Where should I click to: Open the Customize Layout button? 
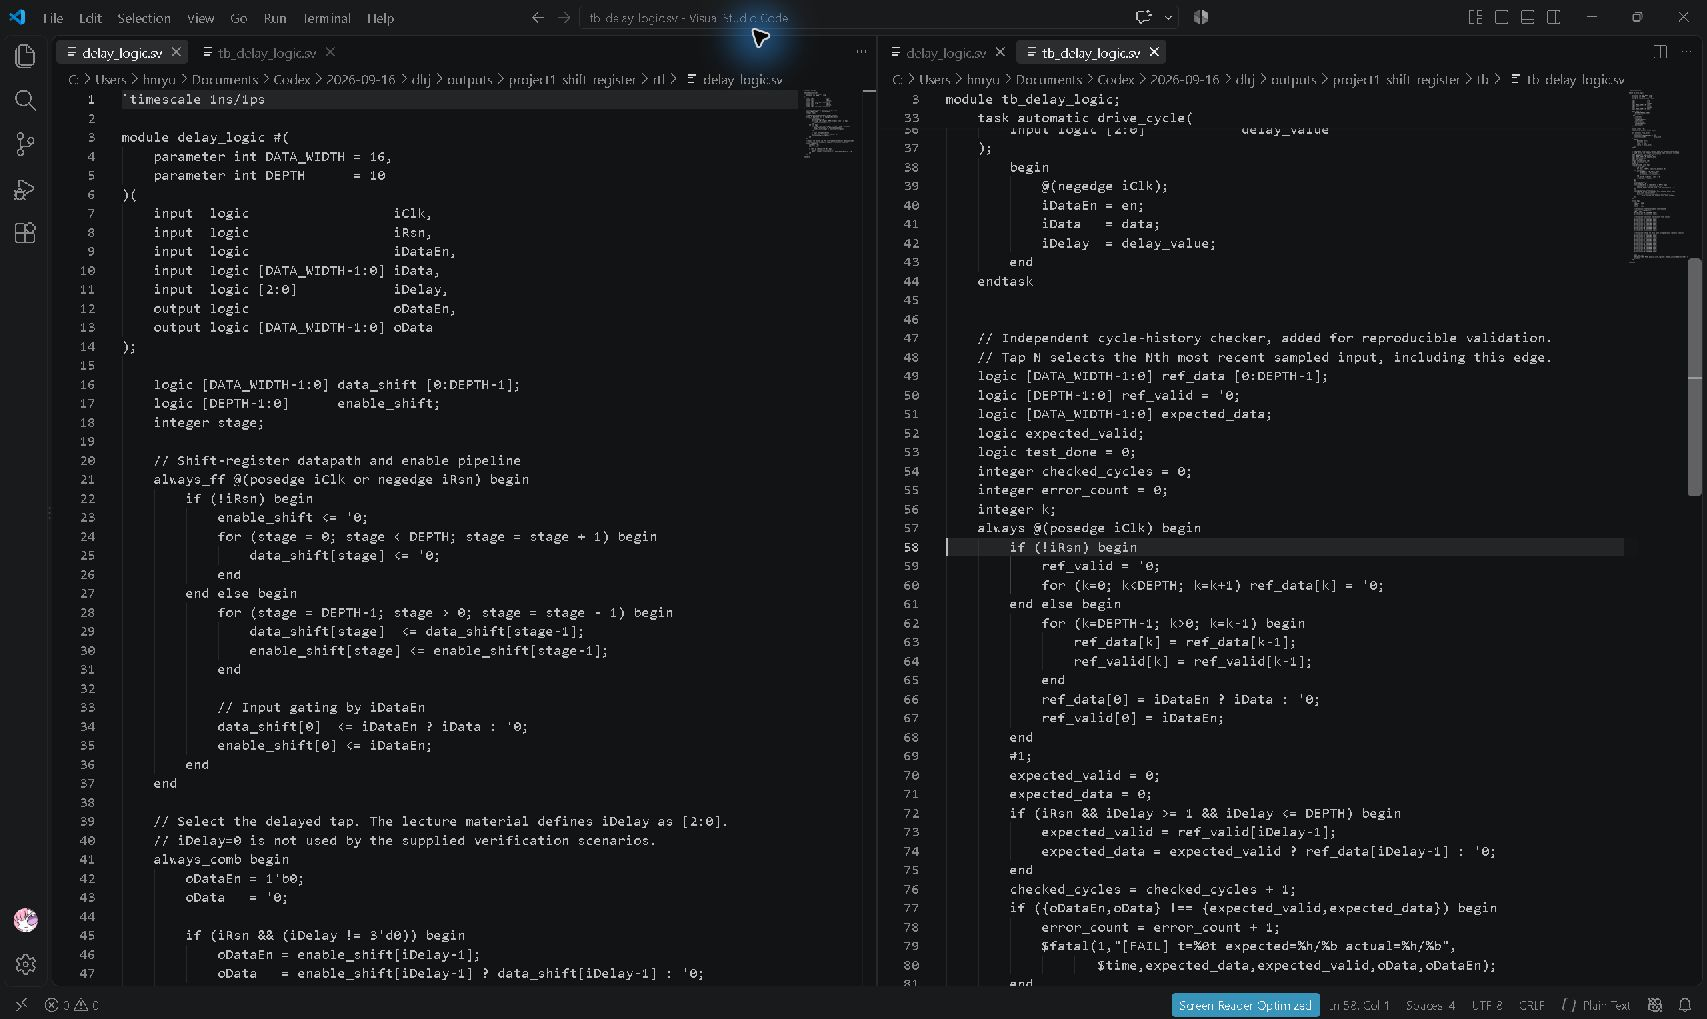tap(1475, 17)
